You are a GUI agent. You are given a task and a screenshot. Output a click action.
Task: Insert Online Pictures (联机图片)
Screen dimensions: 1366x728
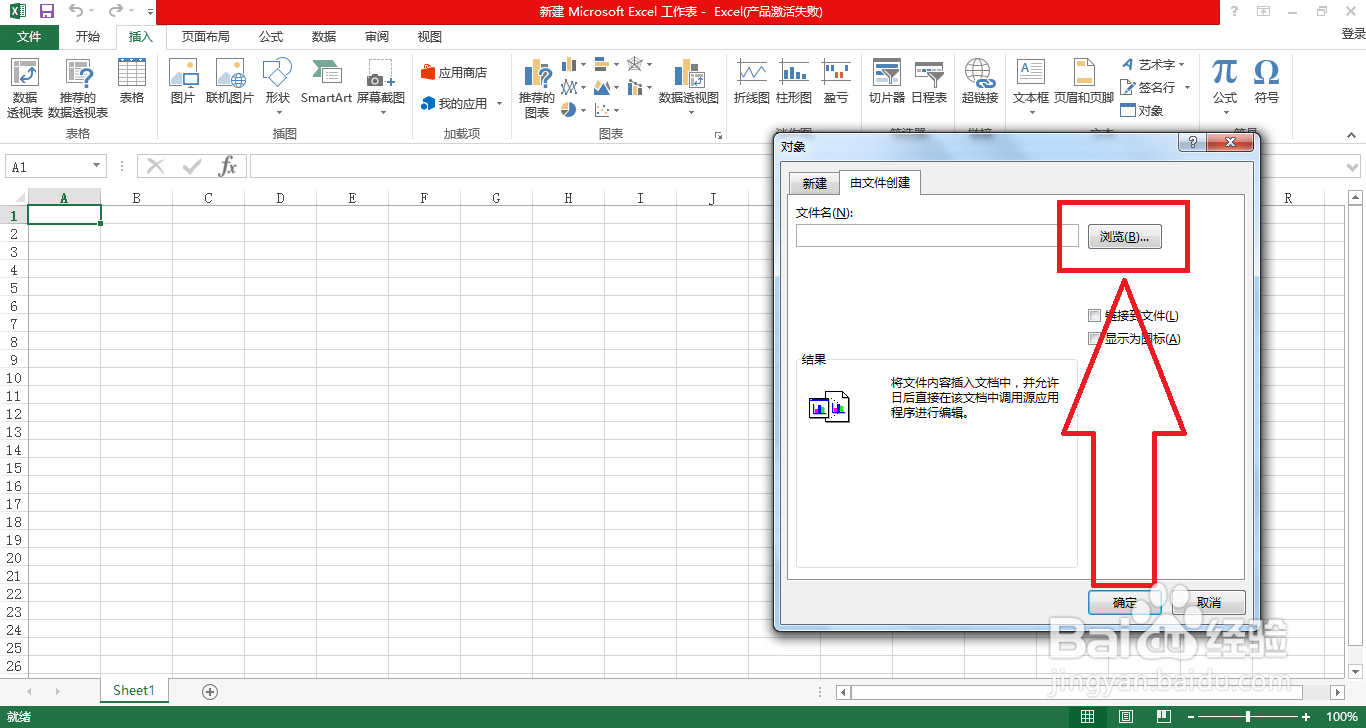click(230, 82)
